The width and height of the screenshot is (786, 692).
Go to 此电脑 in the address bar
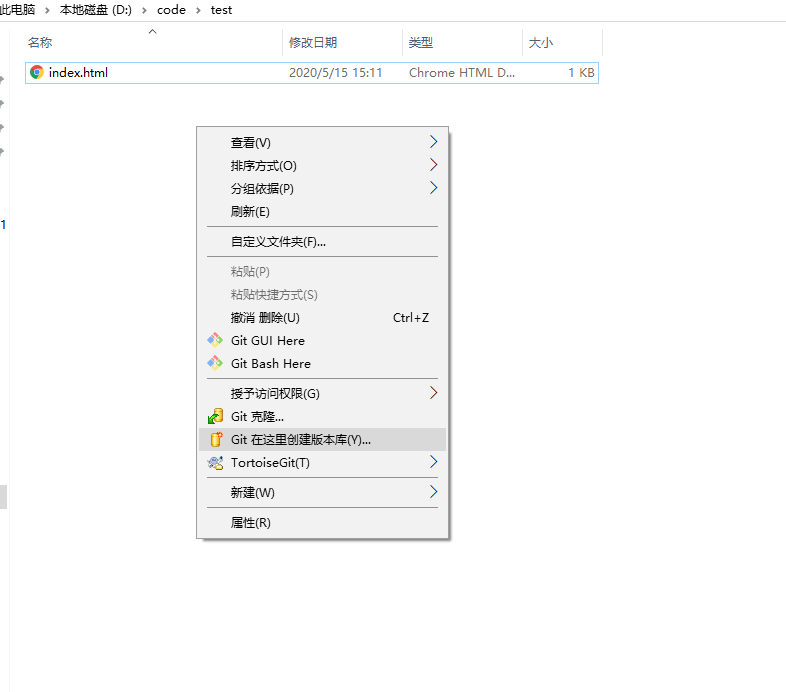[18, 10]
